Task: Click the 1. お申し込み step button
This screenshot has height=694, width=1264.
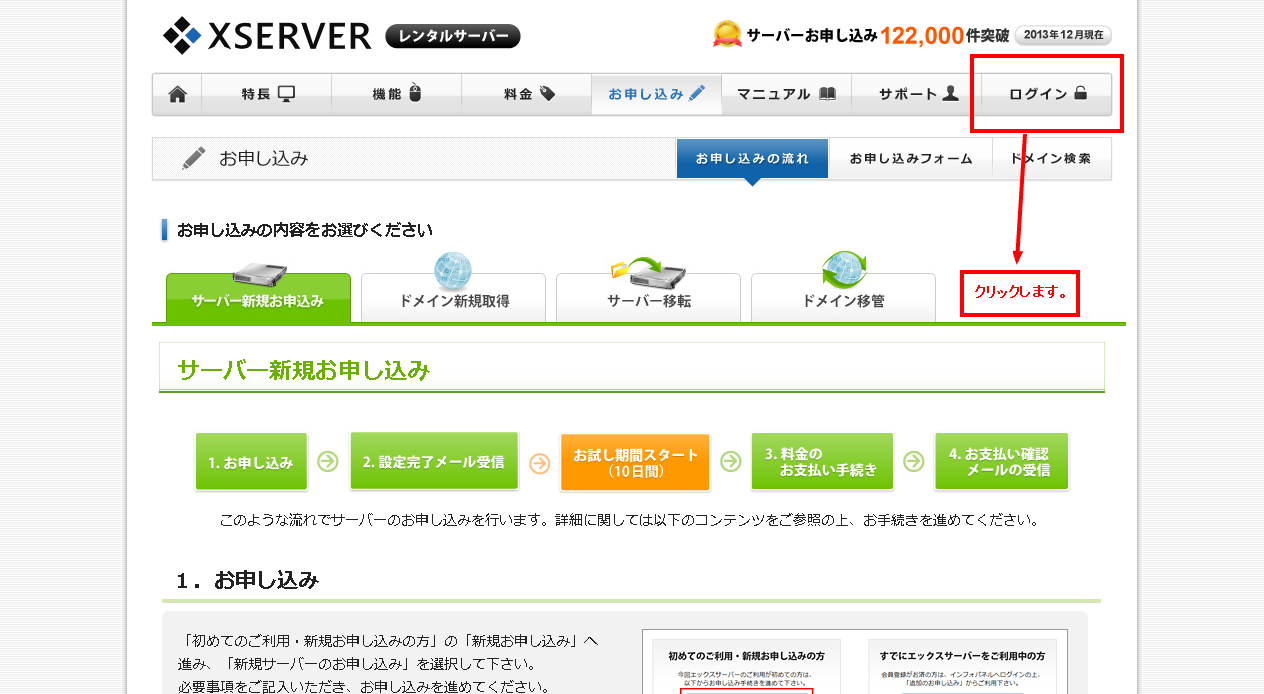Action: click(x=251, y=462)
